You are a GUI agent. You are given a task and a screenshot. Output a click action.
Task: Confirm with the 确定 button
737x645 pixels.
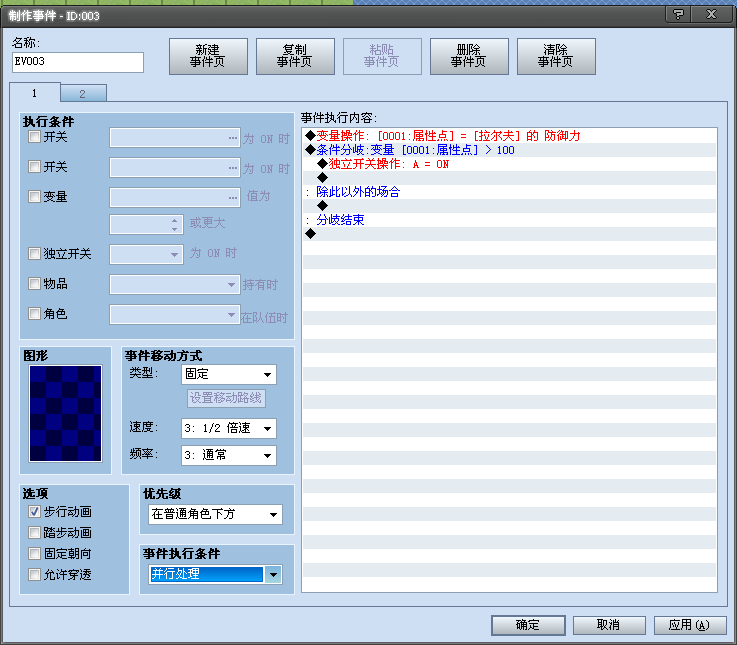(528, 625)
